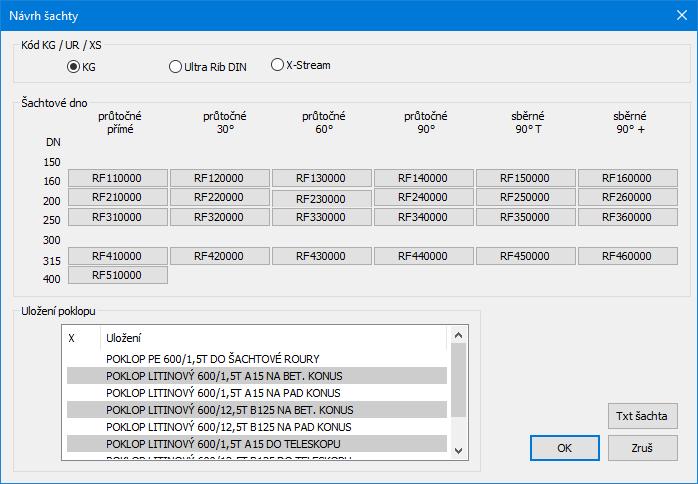Click the RF410000 button
This screenshot has width=698, height=484.
click(x=118, y=256)
